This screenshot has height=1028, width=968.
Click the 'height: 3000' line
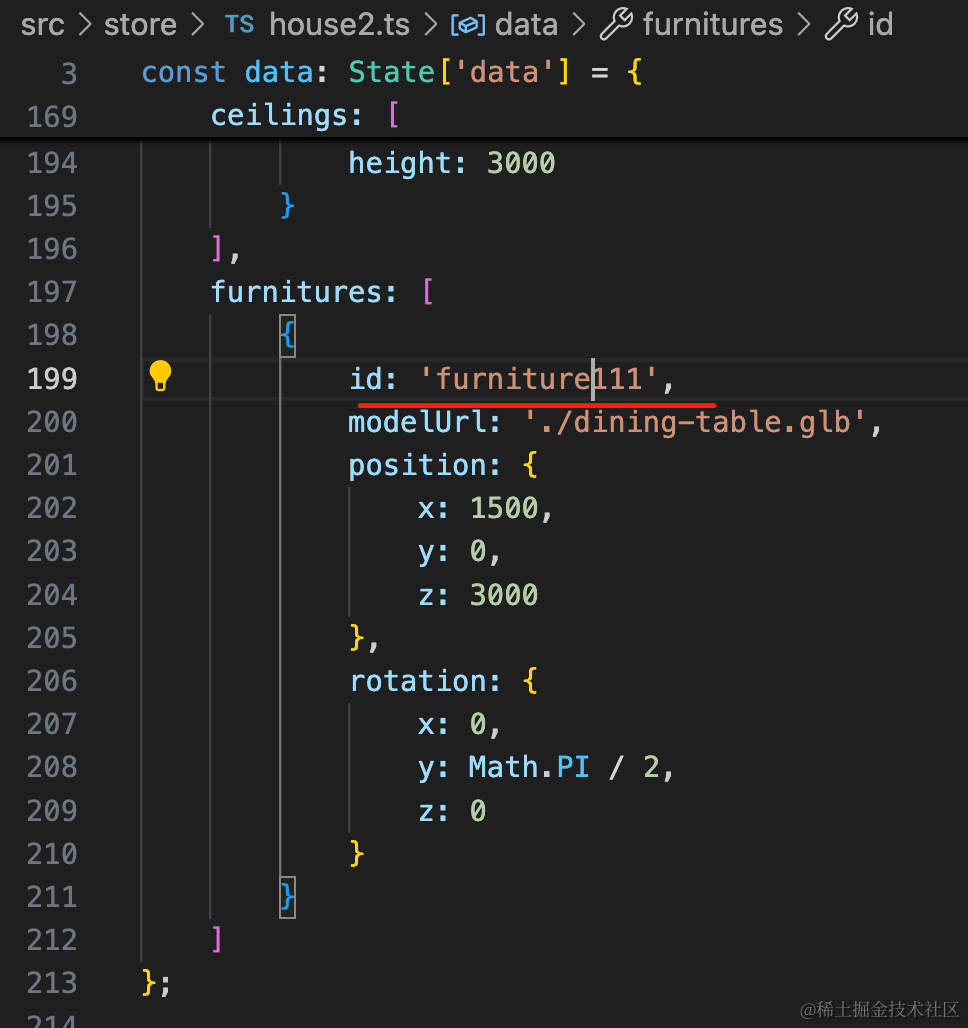point(451,163)
